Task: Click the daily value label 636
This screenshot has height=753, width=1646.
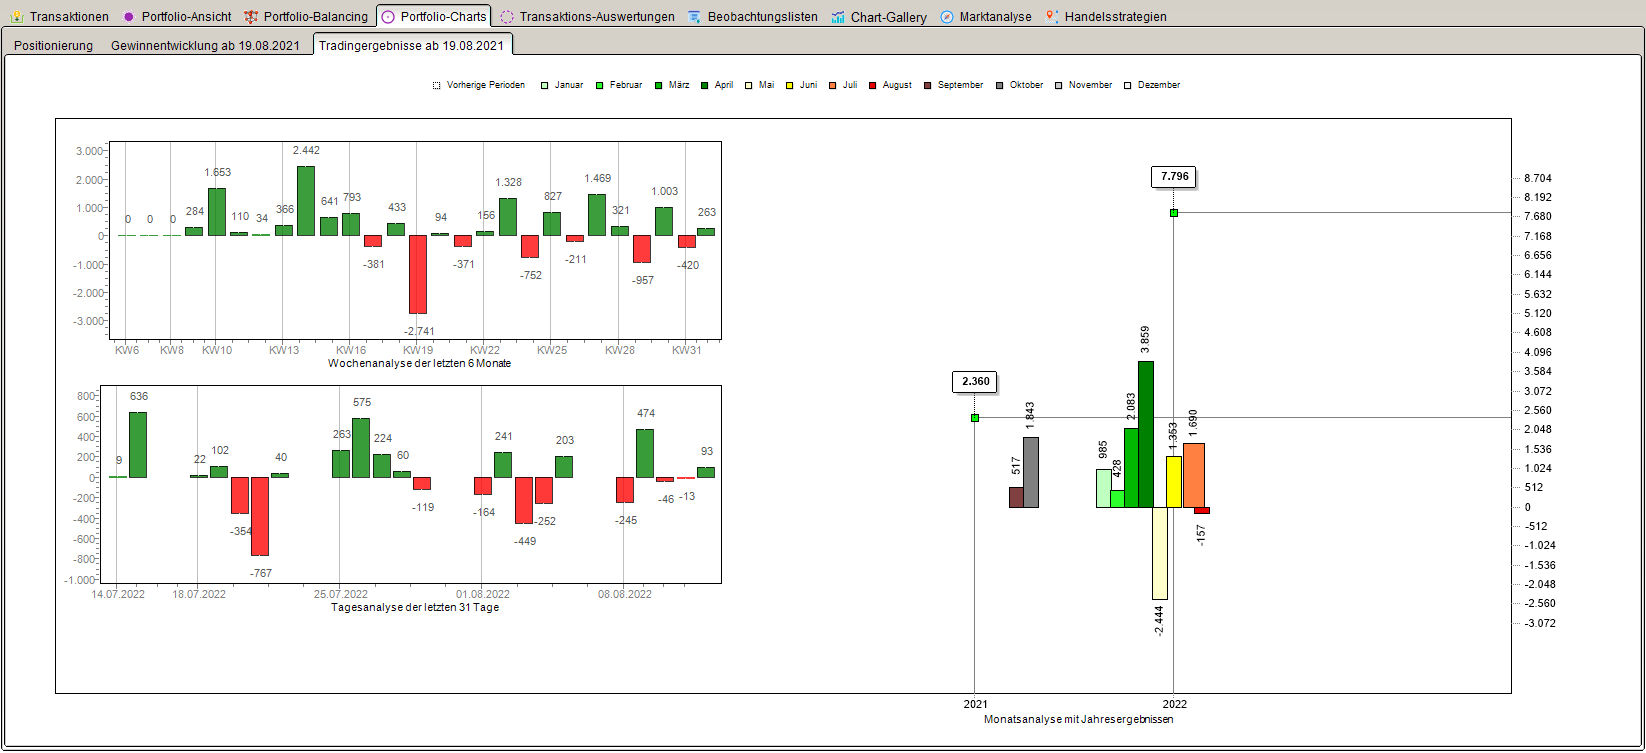Action: (139, 396)
